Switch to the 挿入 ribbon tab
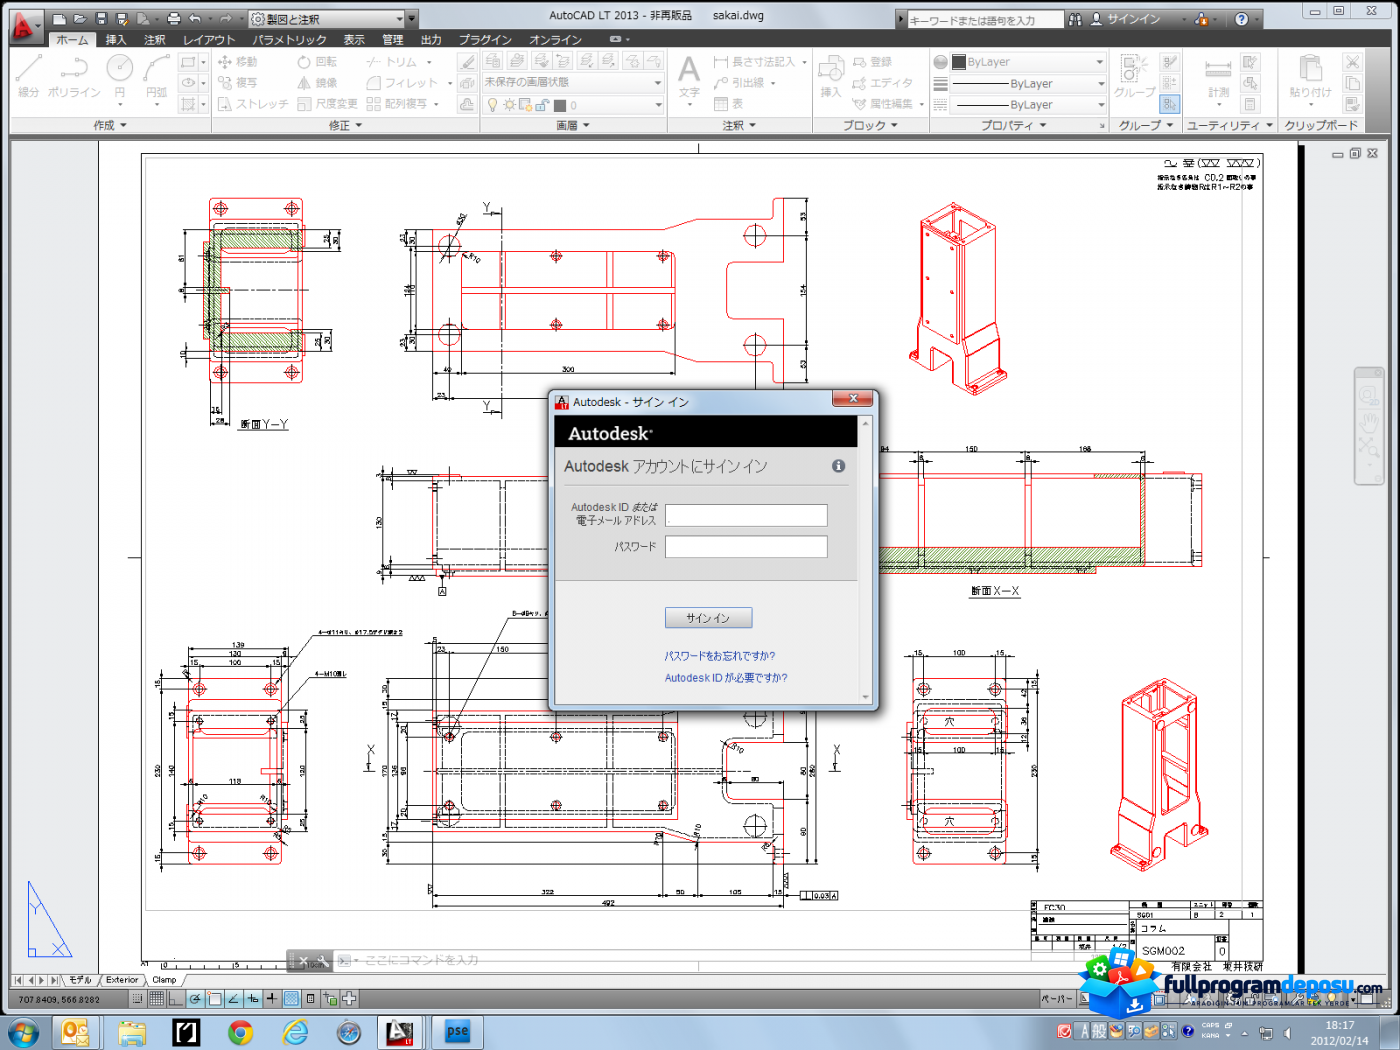The image size is (1400, 1050). [x=116, y=40]
